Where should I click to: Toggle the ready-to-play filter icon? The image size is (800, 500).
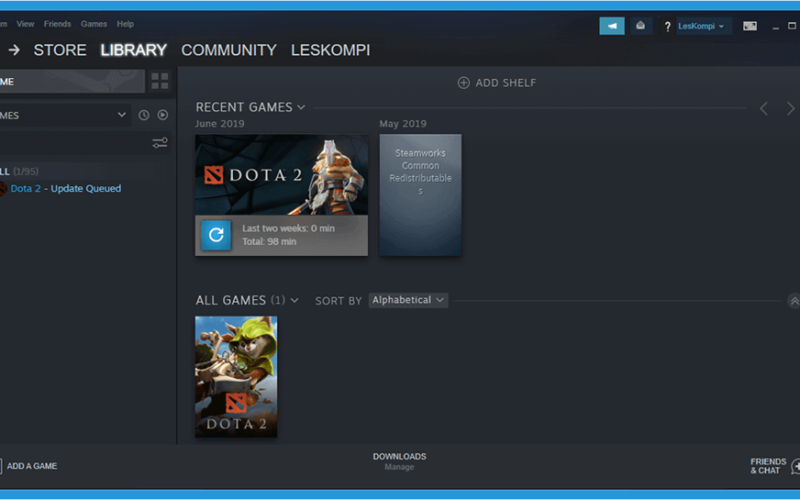163,115
